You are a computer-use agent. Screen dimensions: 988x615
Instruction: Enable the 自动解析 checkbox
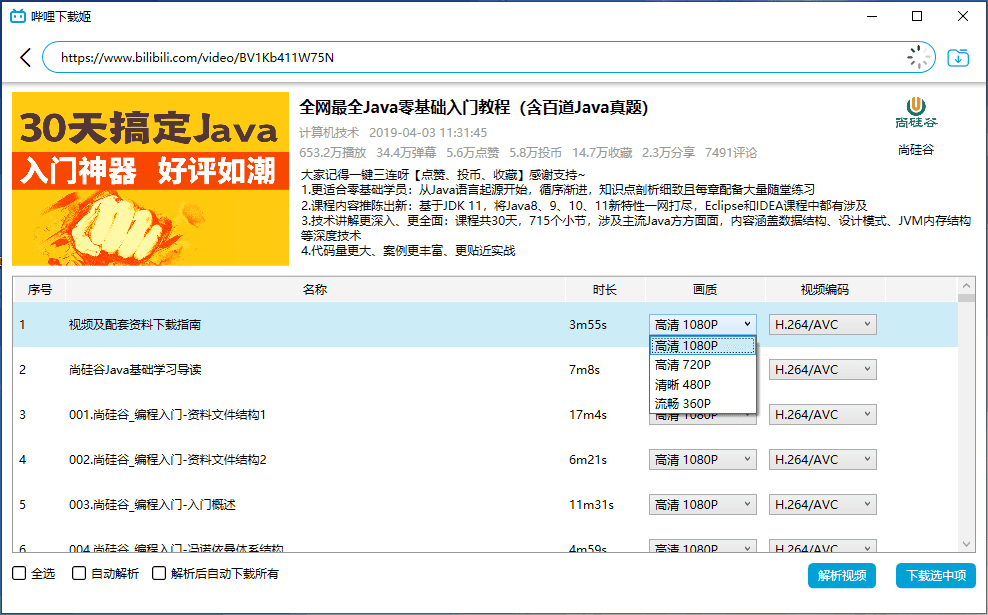pyautogui.click(x=79, y=573)
